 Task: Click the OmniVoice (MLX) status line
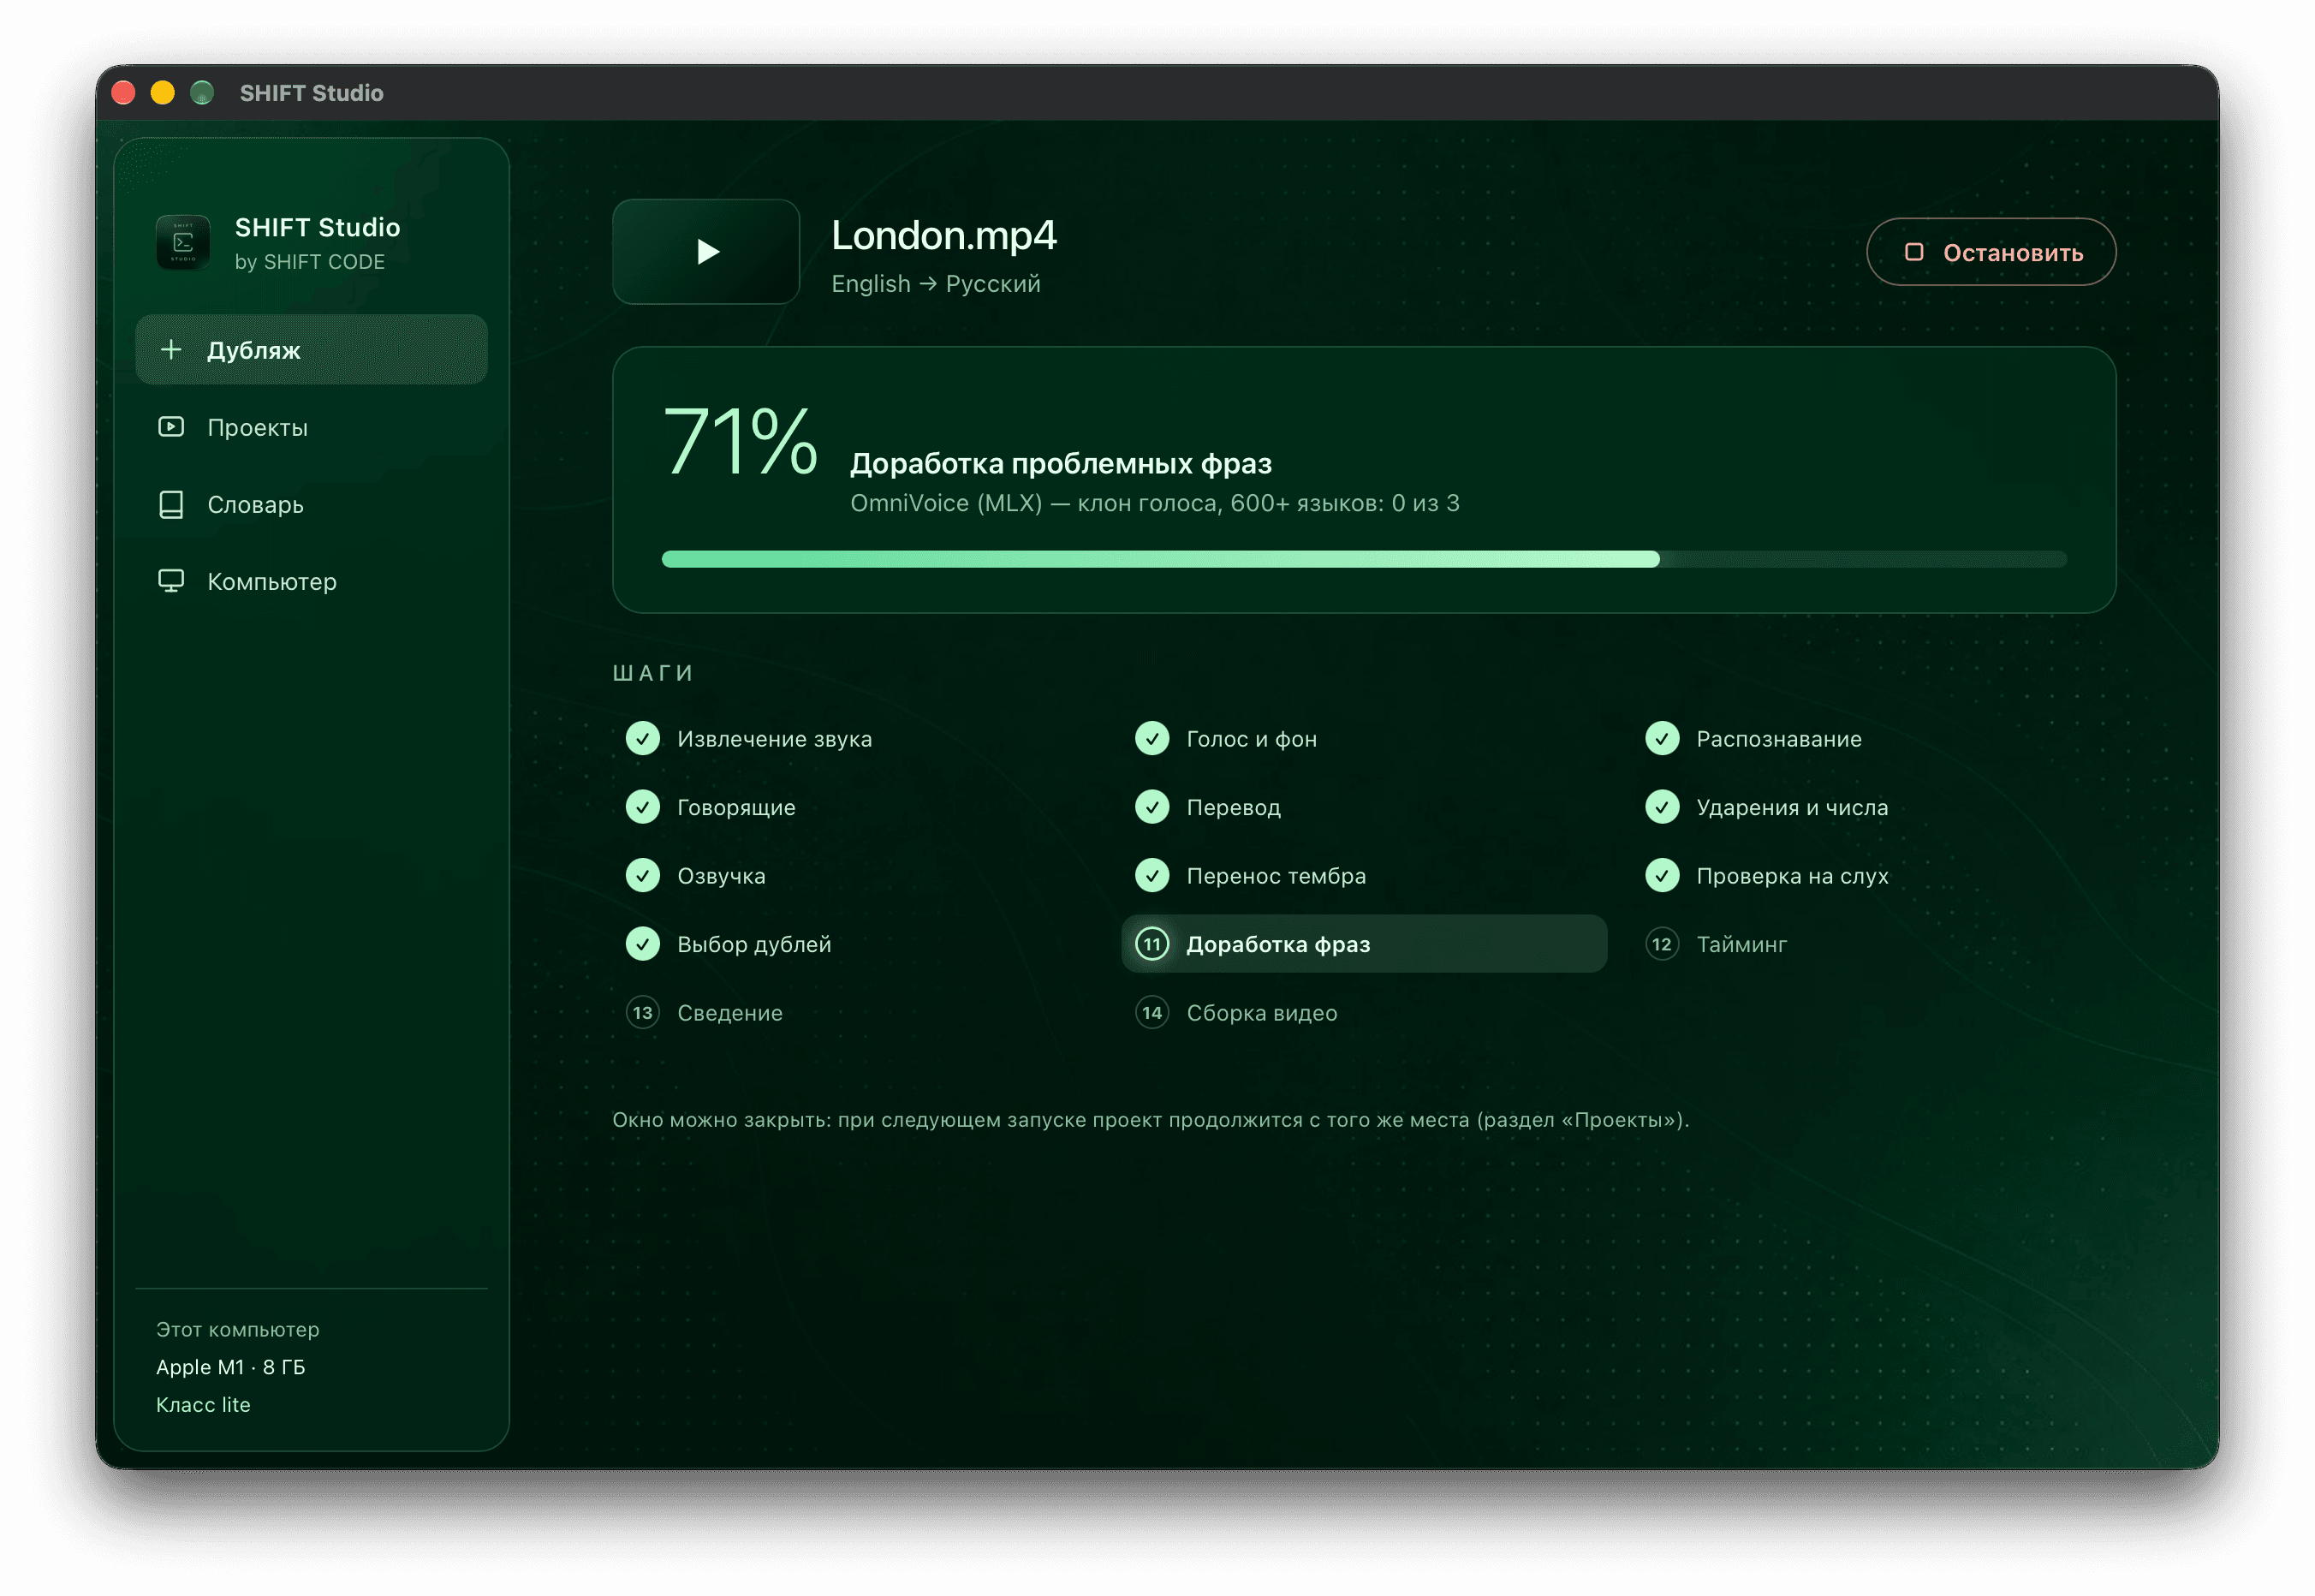click(x=1155, y=503)
